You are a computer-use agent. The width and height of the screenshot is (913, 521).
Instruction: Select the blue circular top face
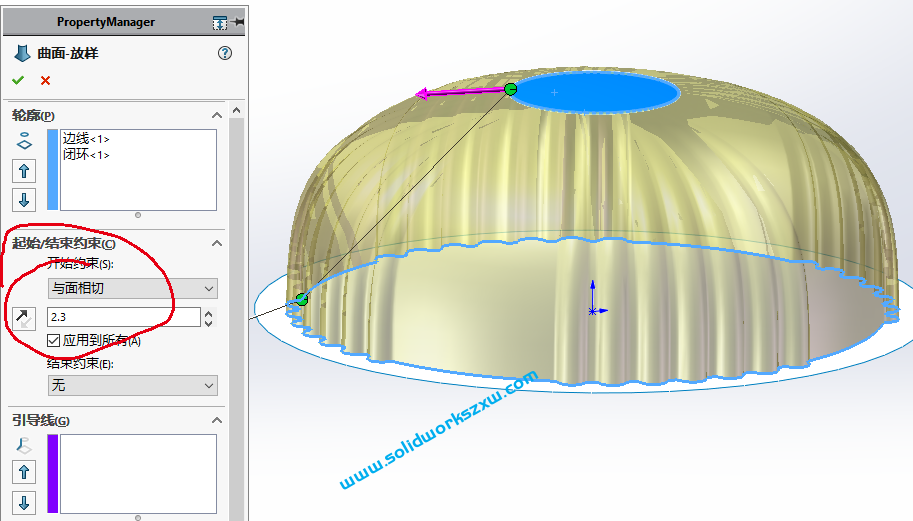tap(595, 92)
